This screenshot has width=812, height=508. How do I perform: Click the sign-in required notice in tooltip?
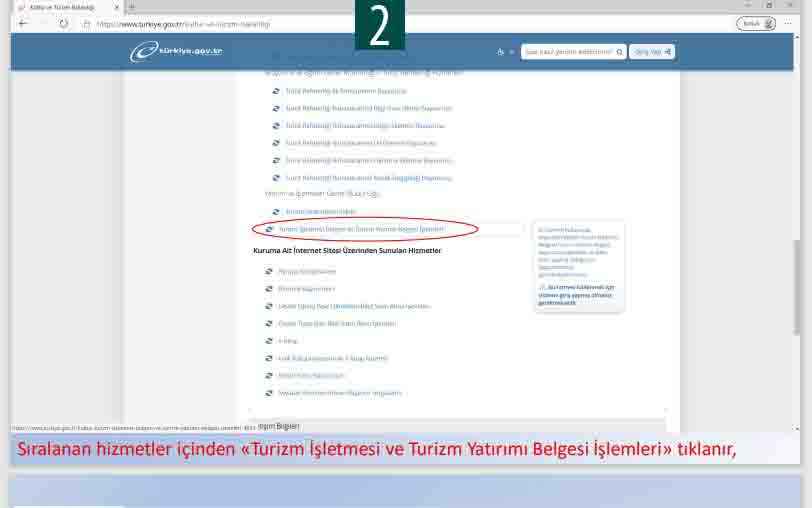tap(579, 293)
